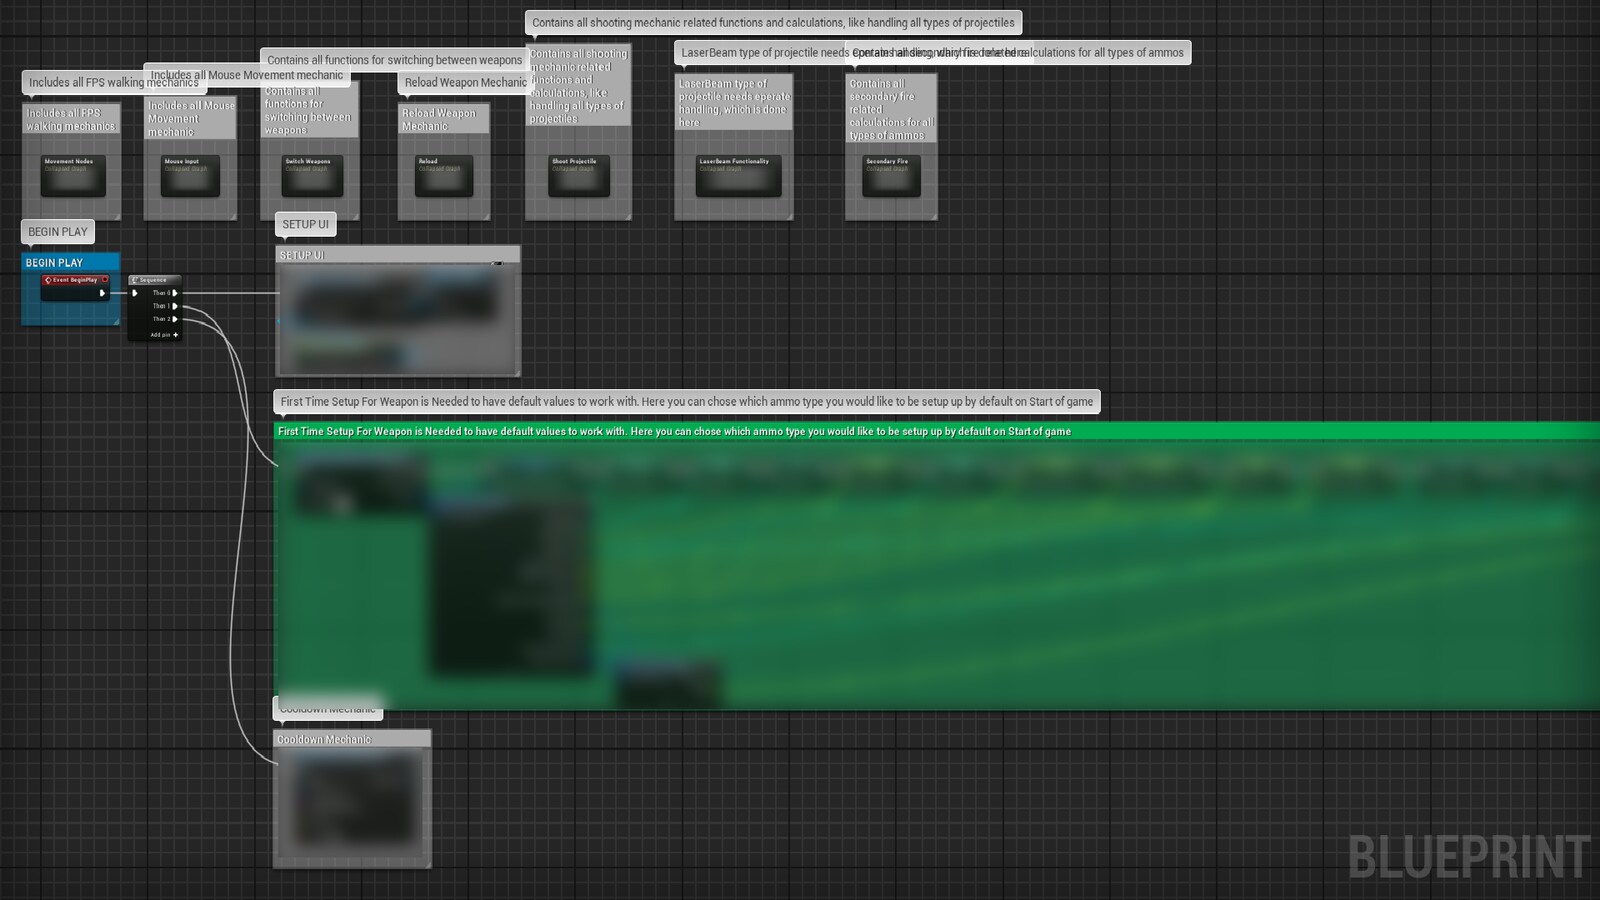The height and width of the screenshot is (900, 1600).
Task: Select the Event BeginPlay node title
Action: point(76,280)
